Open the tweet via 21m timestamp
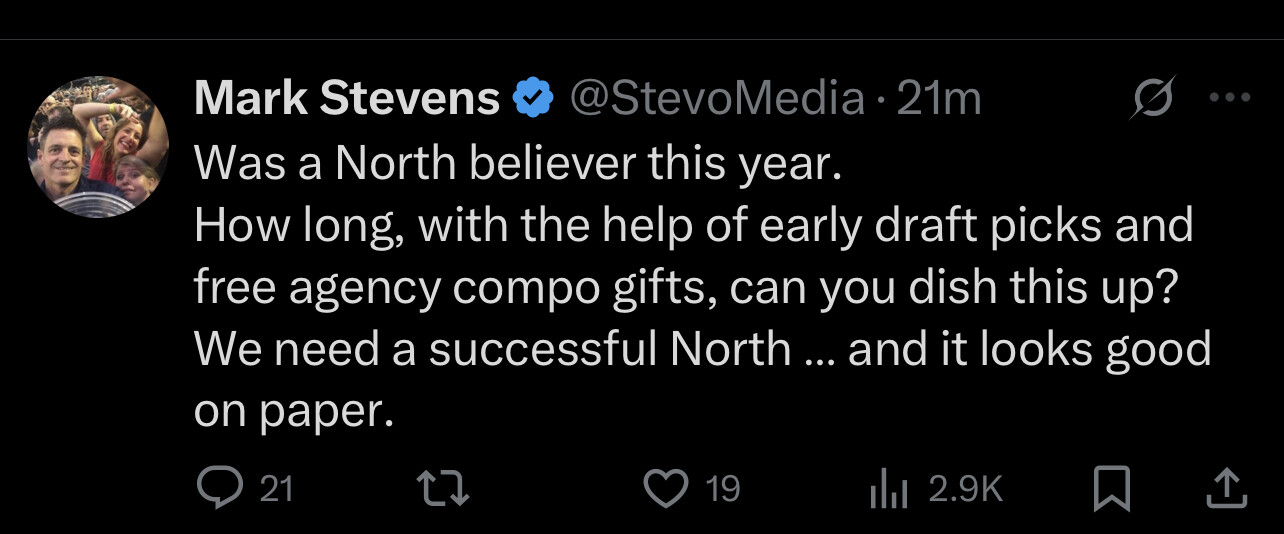Image resolution: width=1284 pixels, height=534 pixels. click(939, 99)
